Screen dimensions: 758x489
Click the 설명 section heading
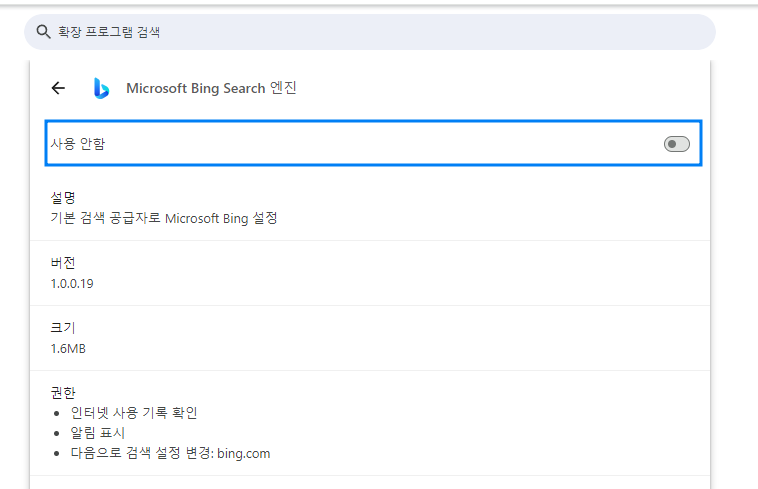(x=63, y=198)
